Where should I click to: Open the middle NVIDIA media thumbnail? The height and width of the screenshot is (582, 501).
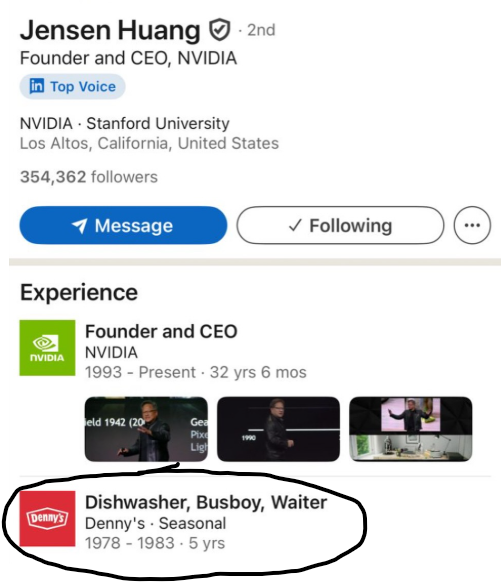(x=278, y=429)
